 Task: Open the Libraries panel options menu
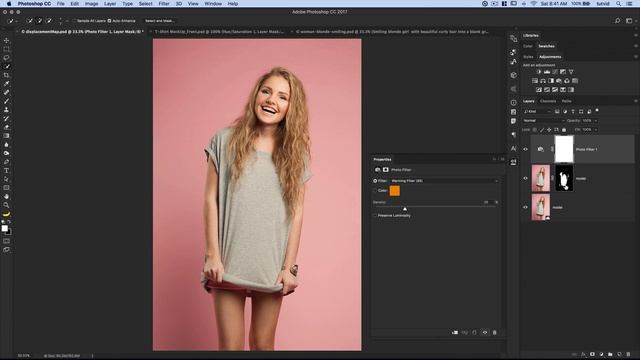coord(635,36)
